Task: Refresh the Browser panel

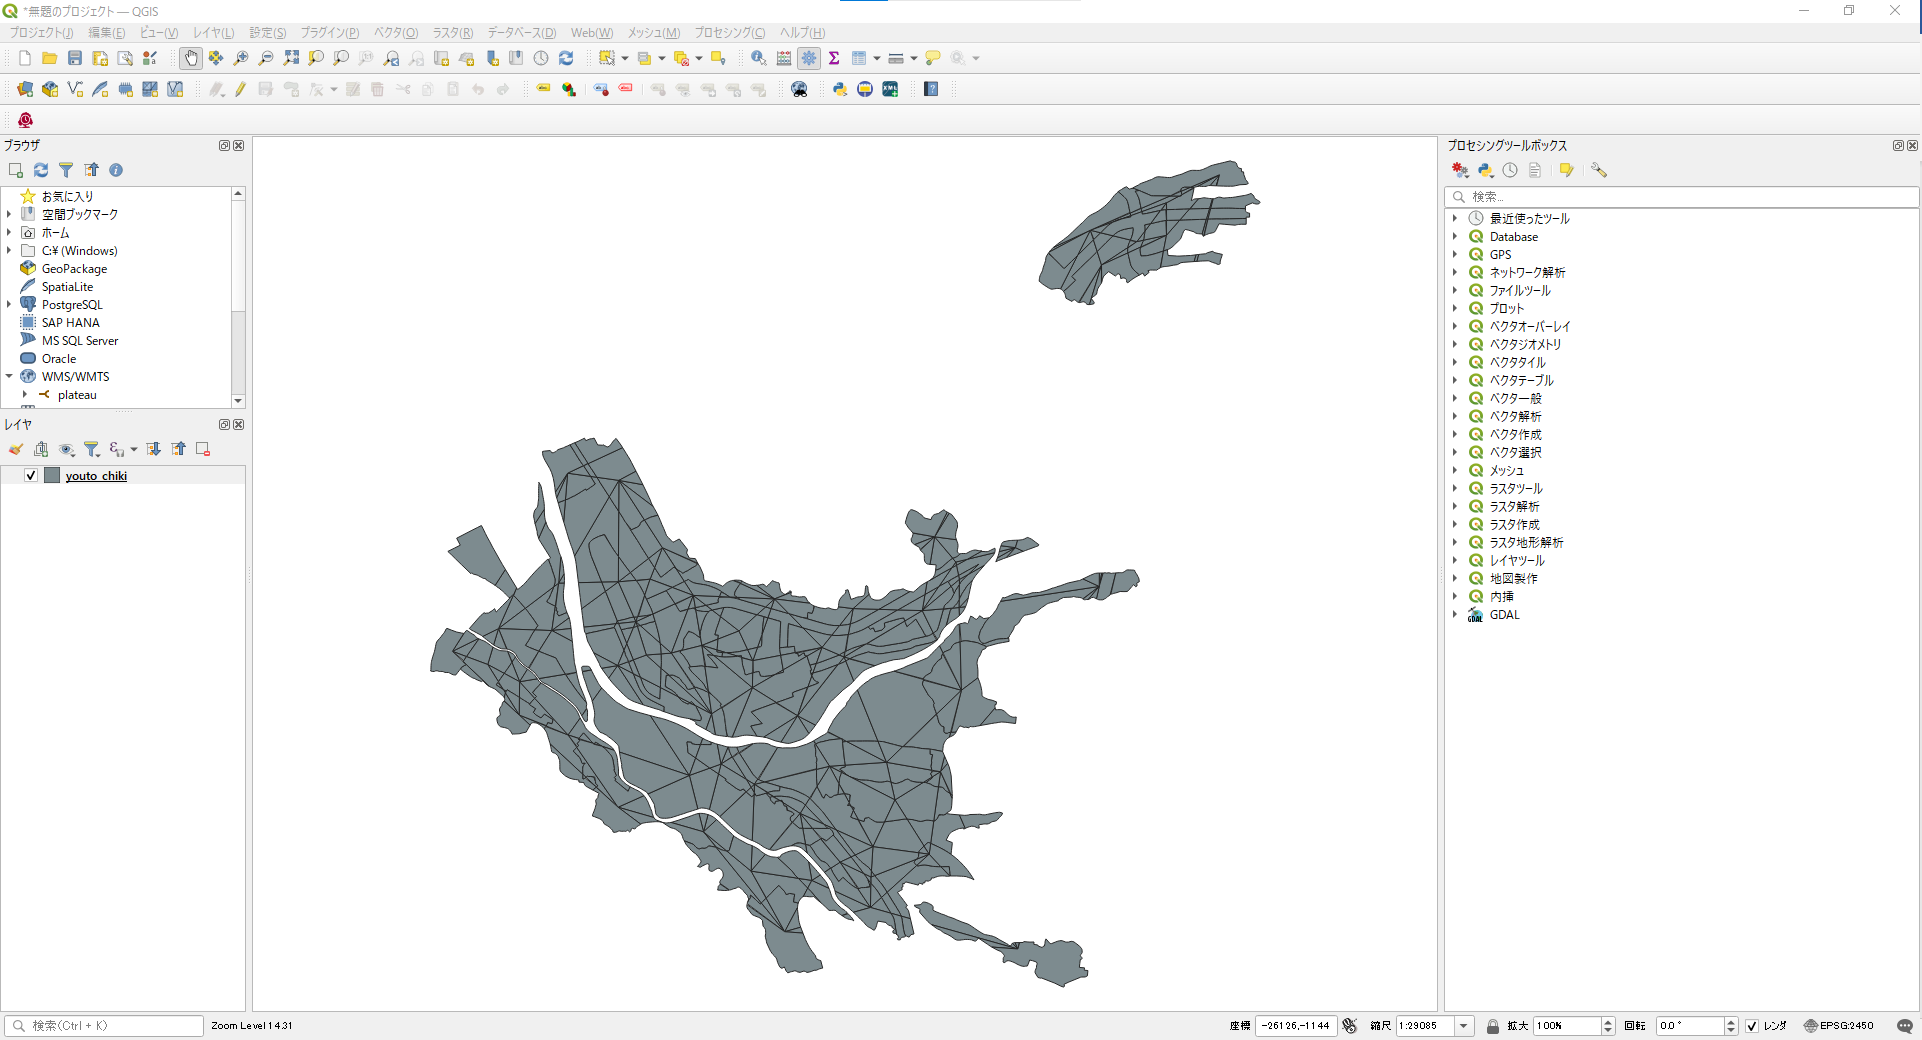Action: tap(41, 170)
